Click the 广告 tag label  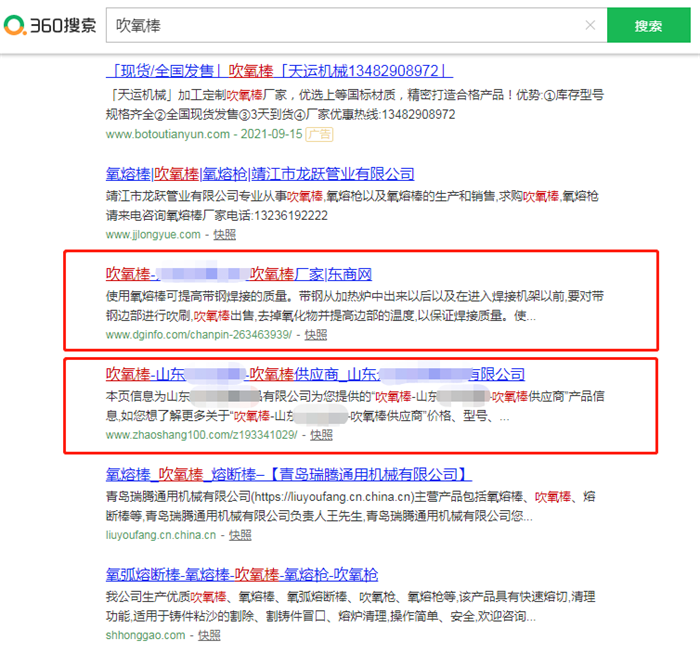tap(319, 134)
